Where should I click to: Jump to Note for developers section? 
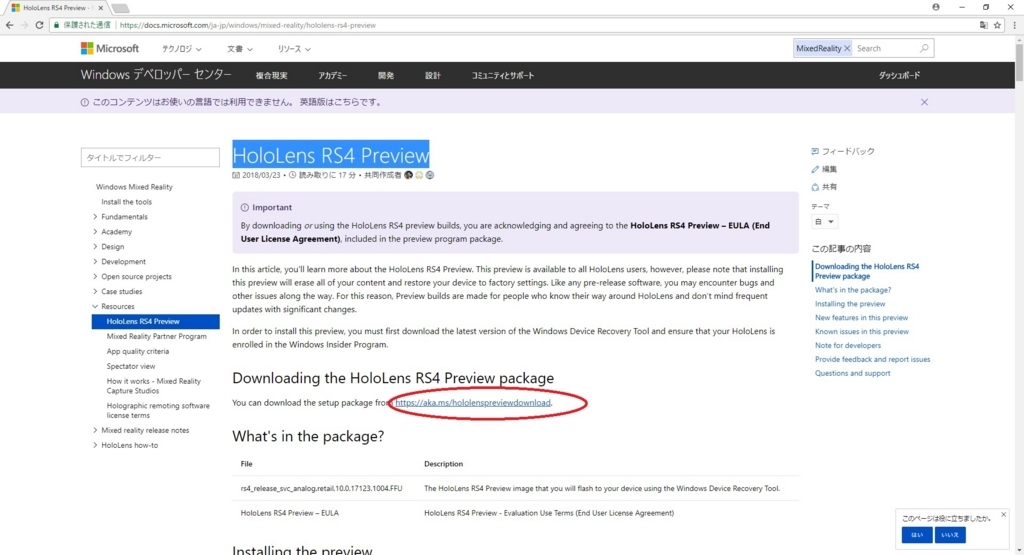pos(848,345)
